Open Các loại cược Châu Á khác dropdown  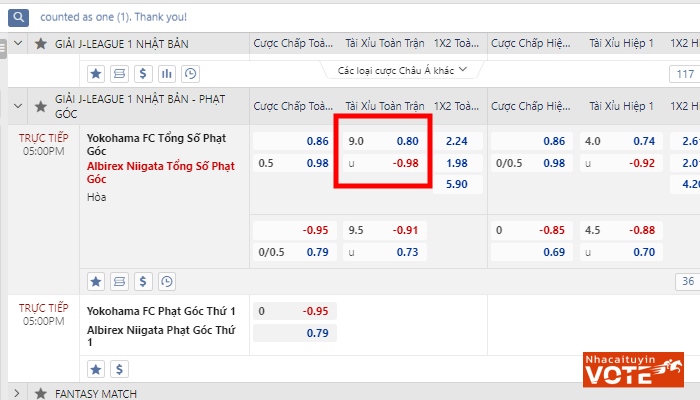[402, 71]
